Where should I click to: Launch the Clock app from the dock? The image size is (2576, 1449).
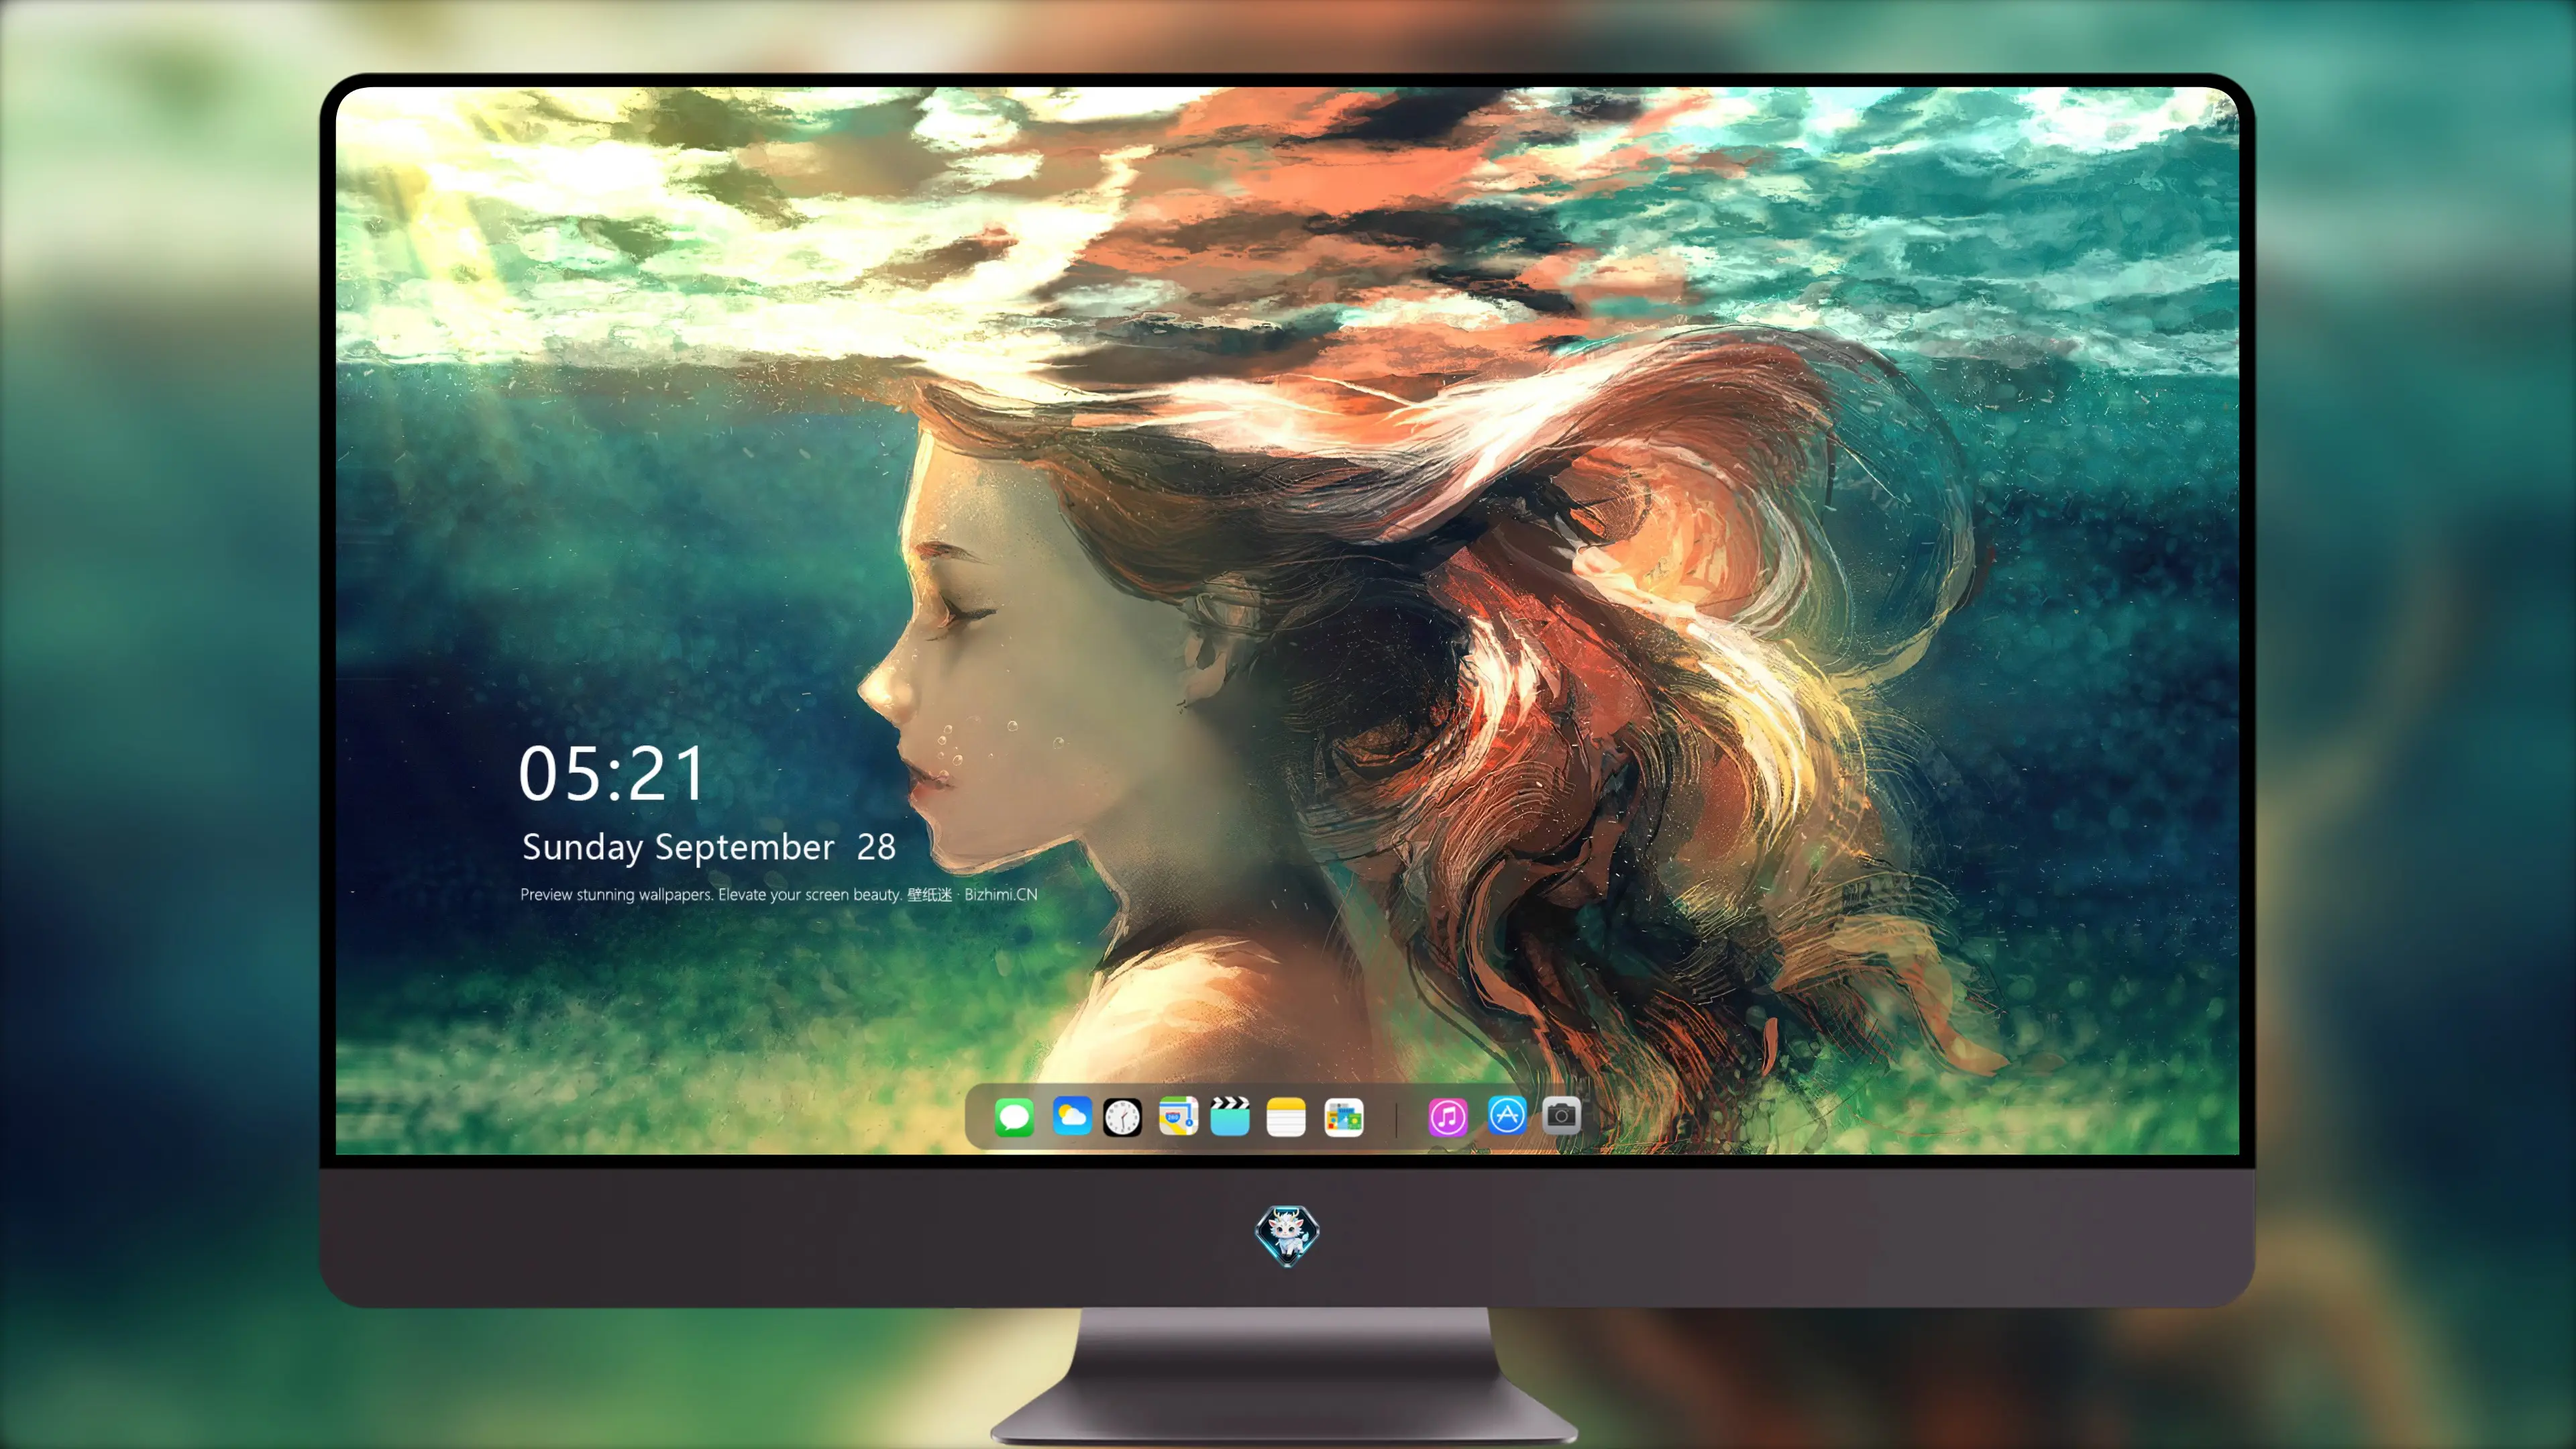pos(1122,1117)
